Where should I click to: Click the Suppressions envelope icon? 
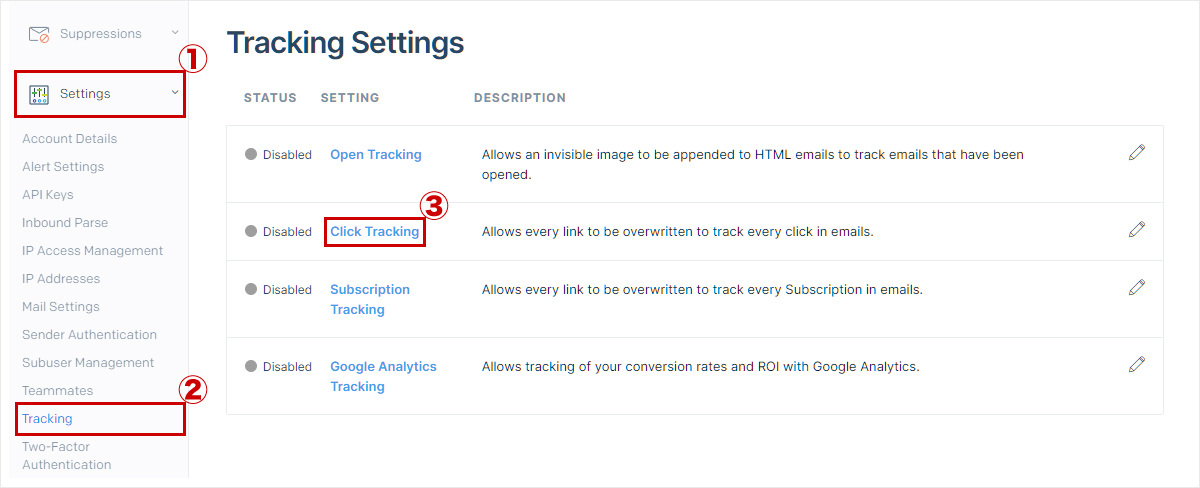pos(39,34)
